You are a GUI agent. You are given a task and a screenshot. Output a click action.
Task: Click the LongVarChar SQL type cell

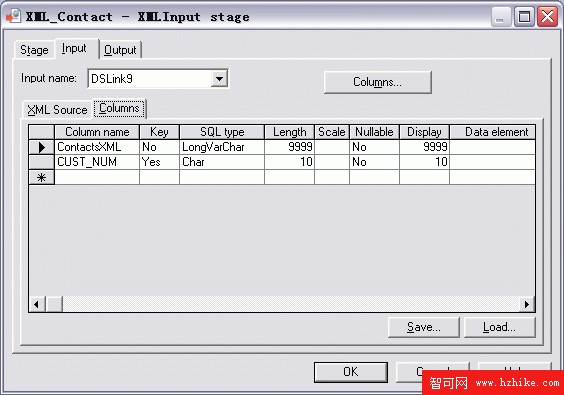point(222,147)
